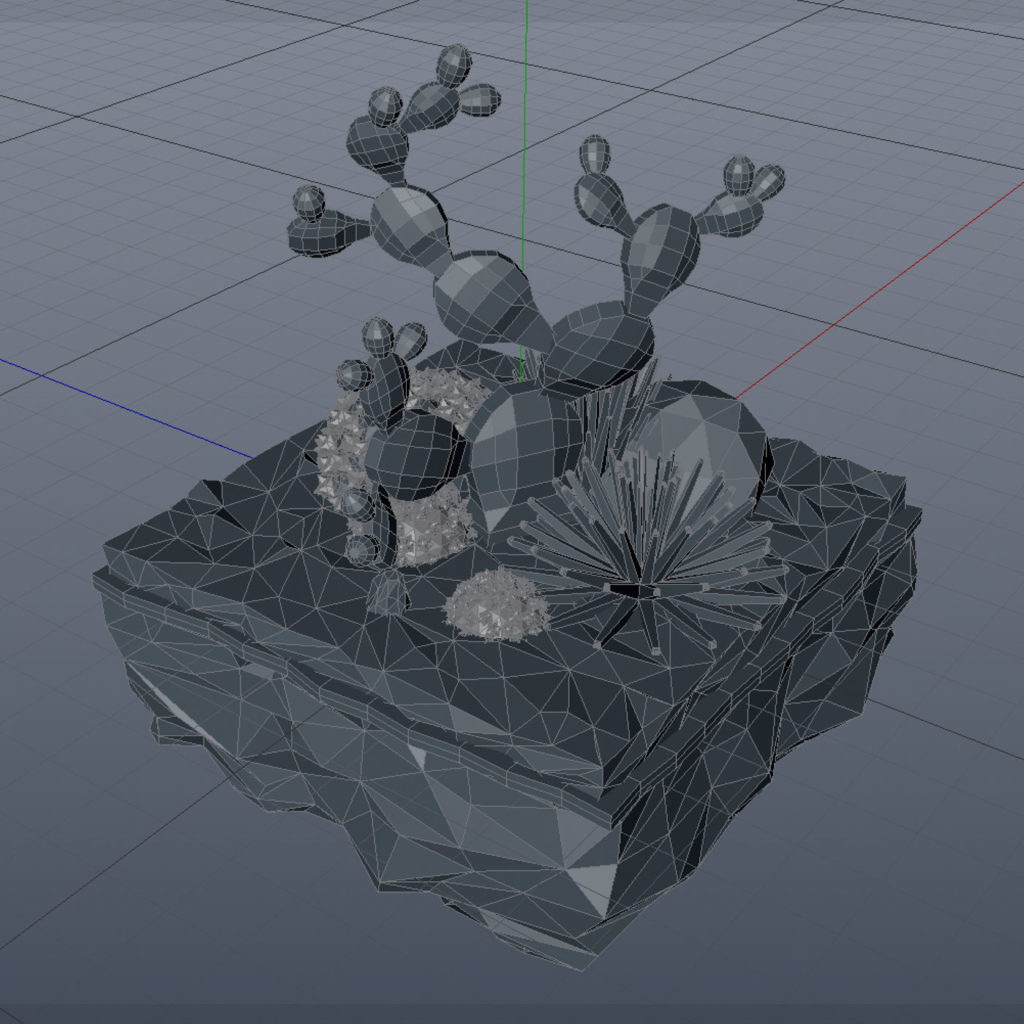Select the small spiny ball cactus
This screenshot has width=1024, height=1024.
[x=497, y=605]
